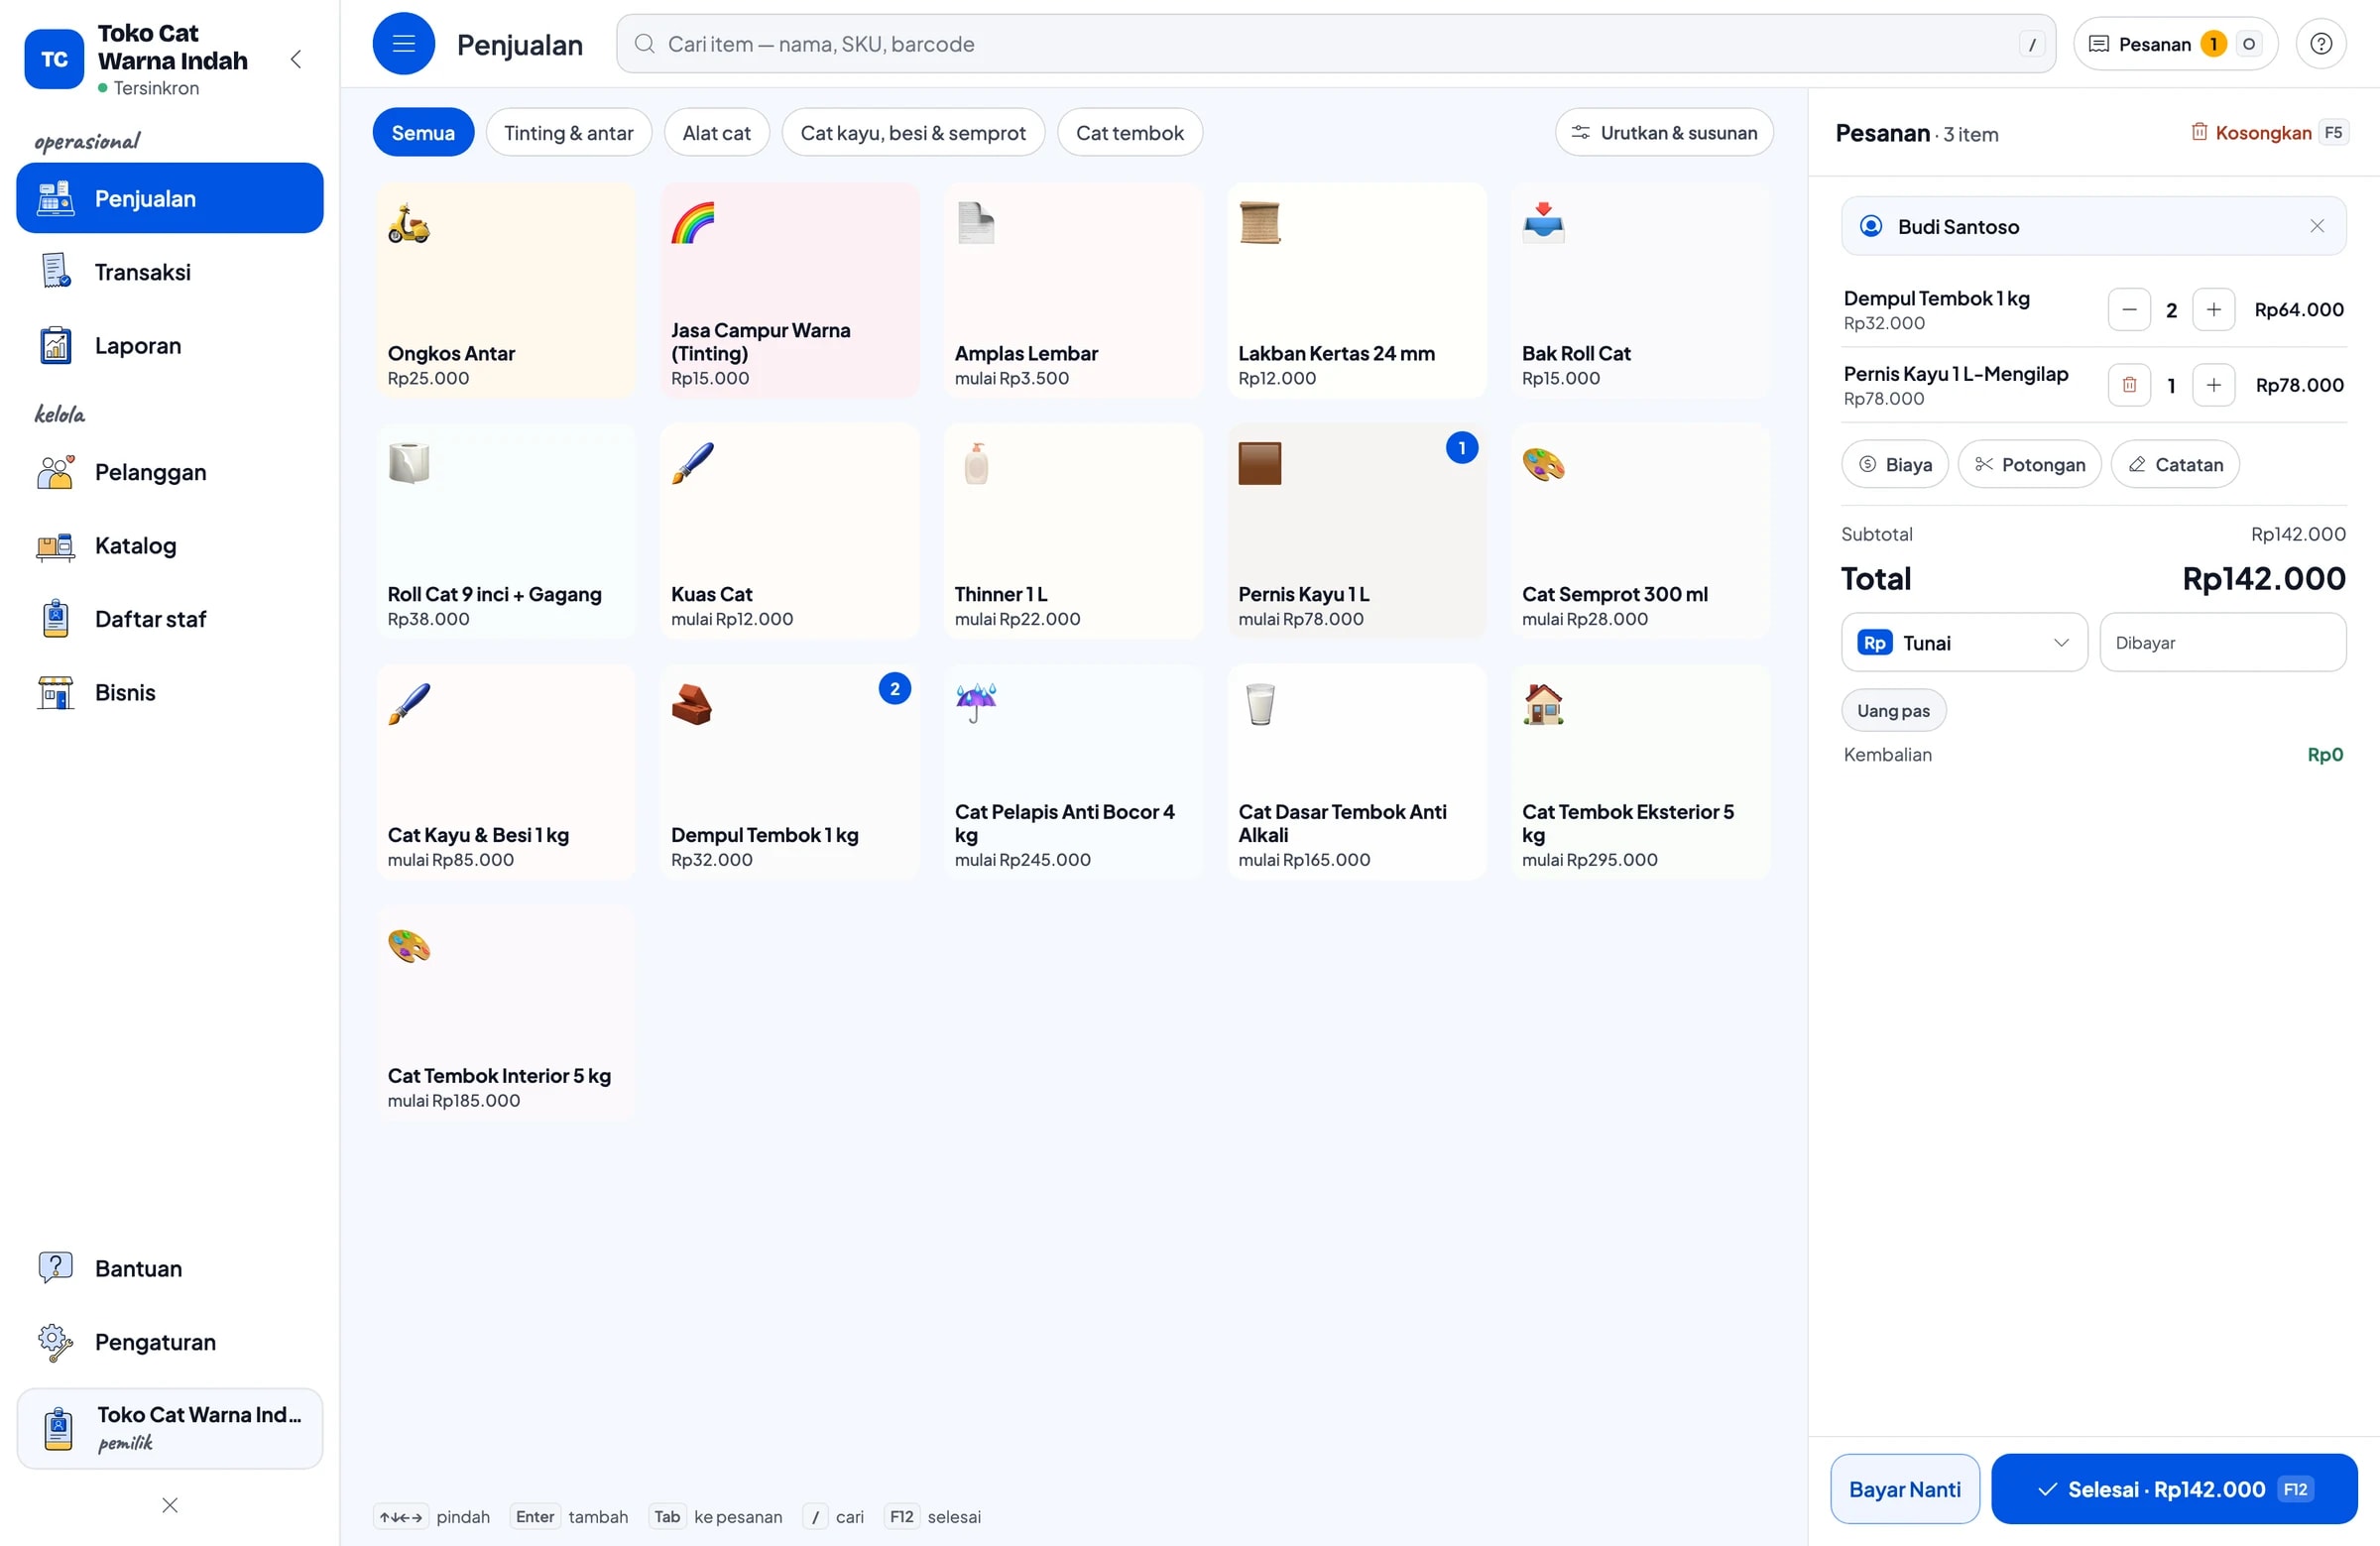
Task: Open the Urutkan & susunan options
Action: (x=1664, y=133)
